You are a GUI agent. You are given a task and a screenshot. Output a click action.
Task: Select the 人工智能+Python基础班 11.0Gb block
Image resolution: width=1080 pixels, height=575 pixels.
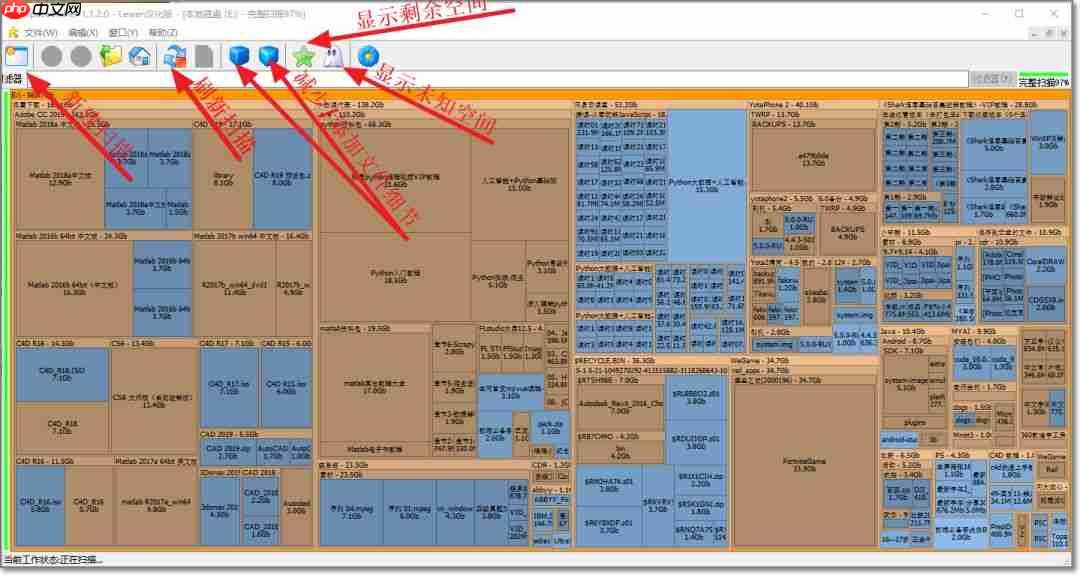519,184
